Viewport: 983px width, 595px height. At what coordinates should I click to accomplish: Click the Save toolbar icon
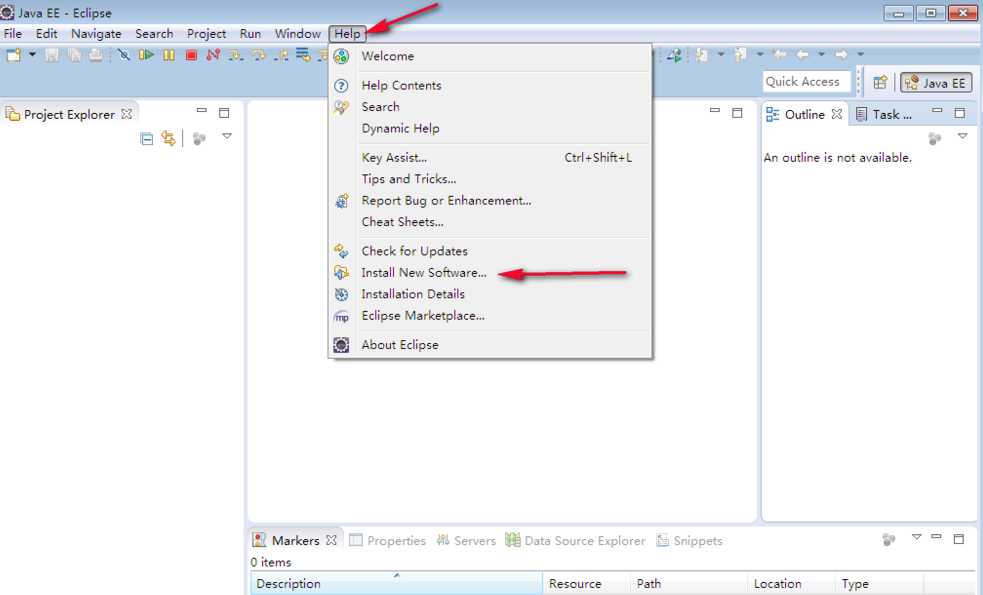point(51,55)
